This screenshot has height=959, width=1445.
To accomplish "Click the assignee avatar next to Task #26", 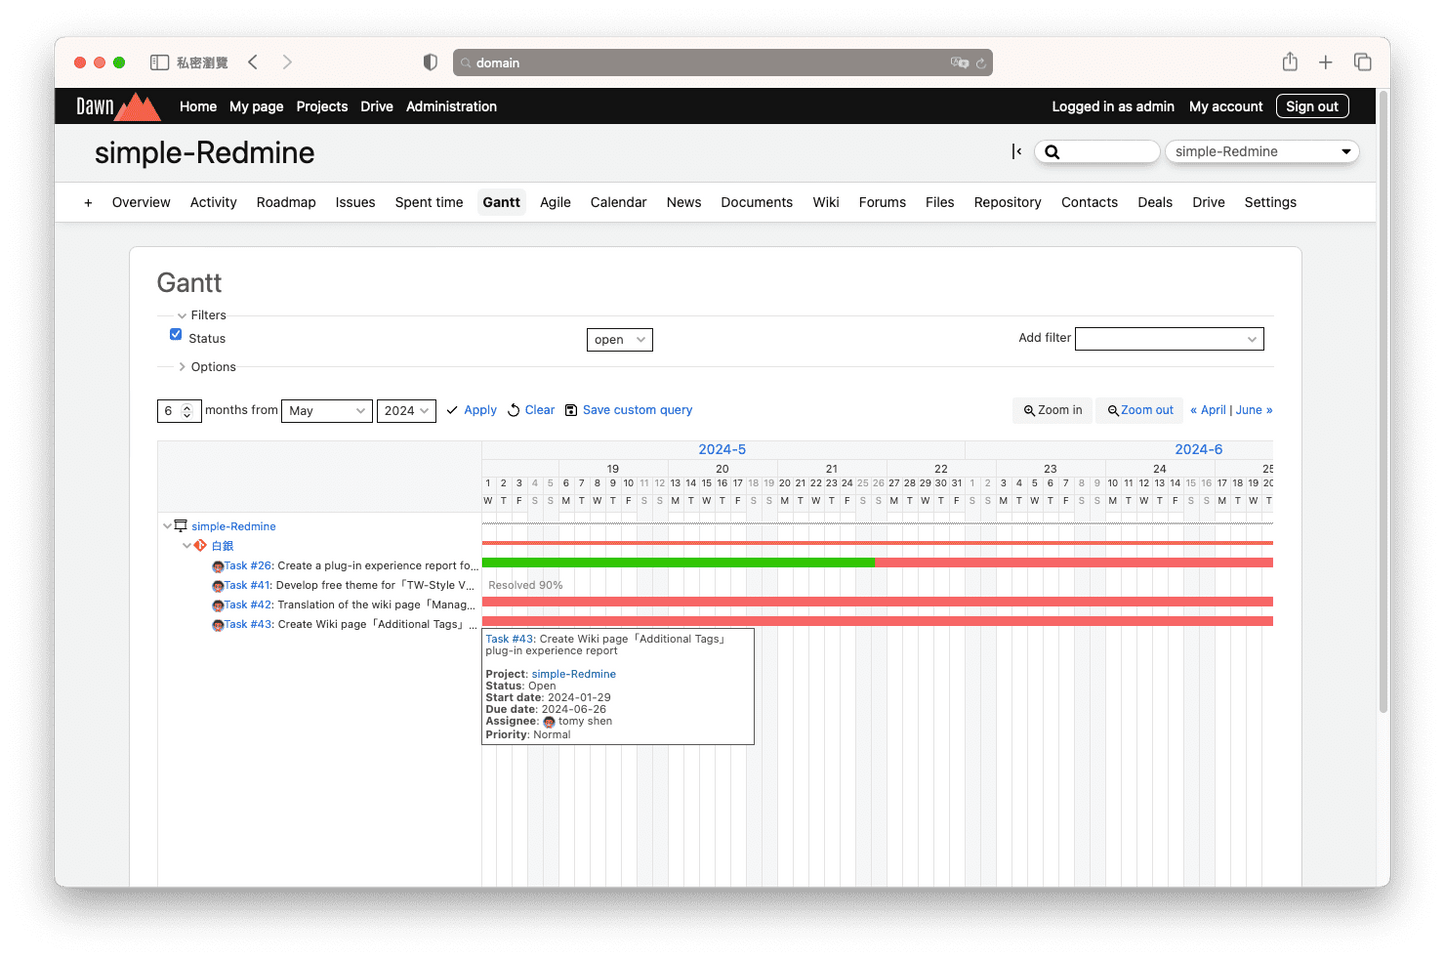I will pyautogui.click(x=218, y=566).
